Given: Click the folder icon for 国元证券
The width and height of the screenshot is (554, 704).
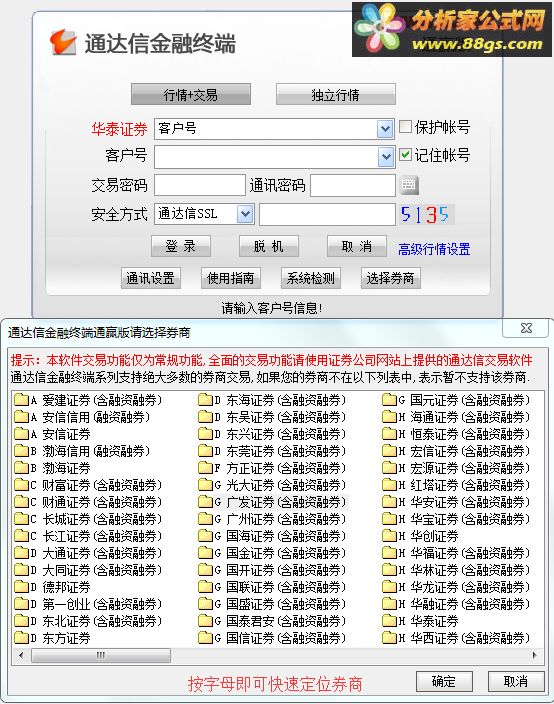Looking at the screenshot, I should pos(389,400).
